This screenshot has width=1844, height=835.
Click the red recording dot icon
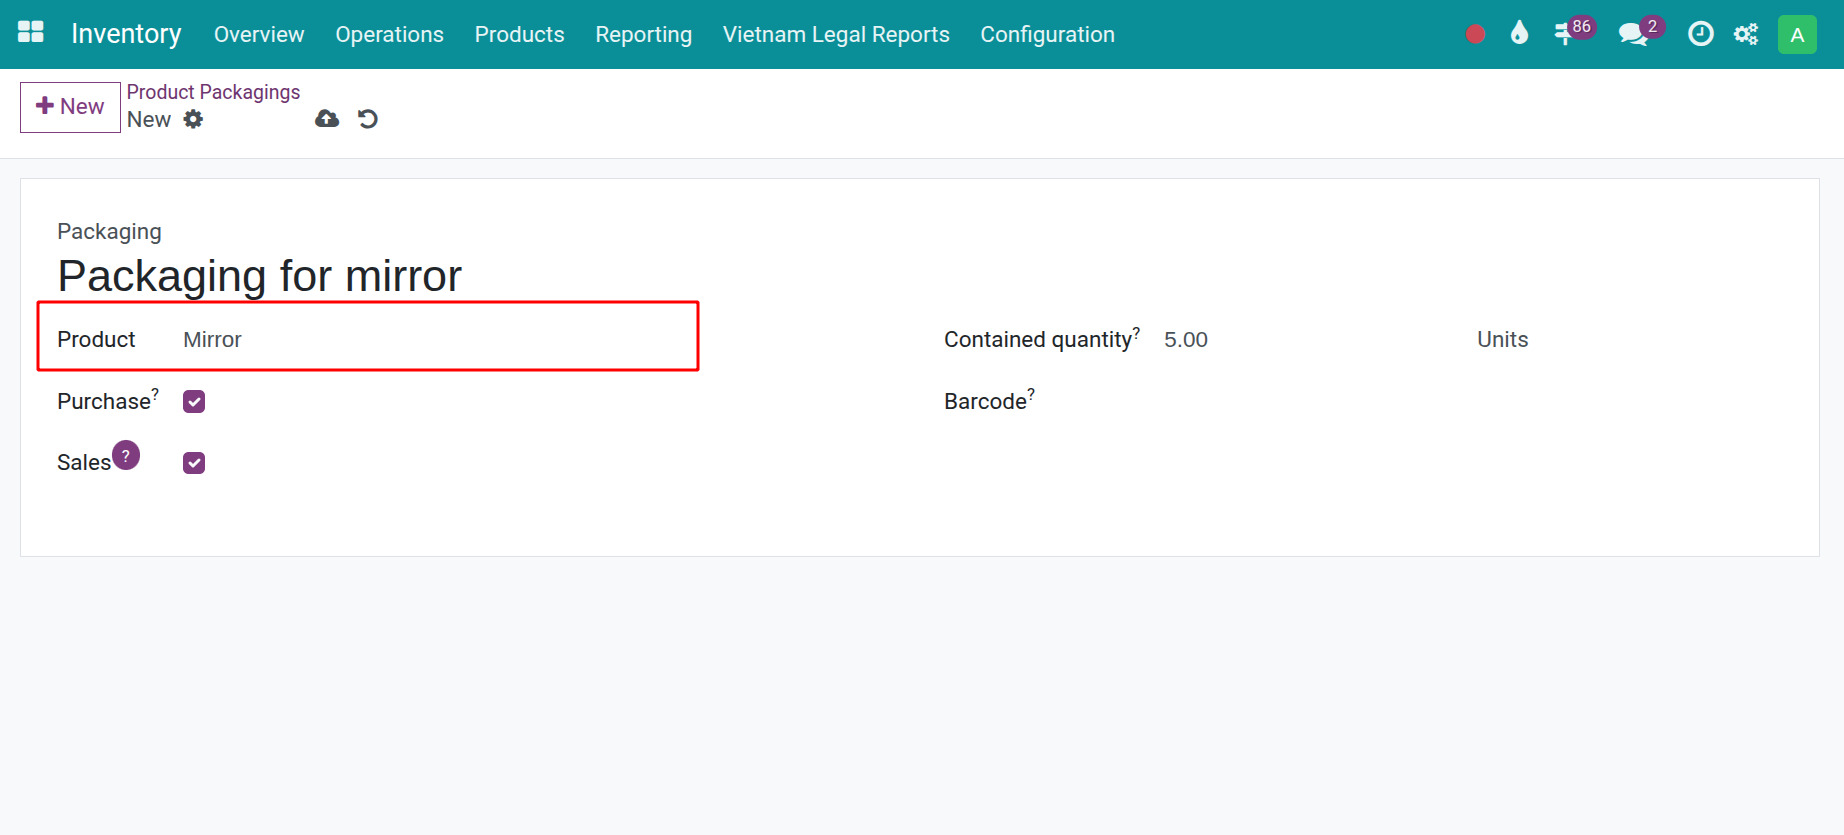1475,34
